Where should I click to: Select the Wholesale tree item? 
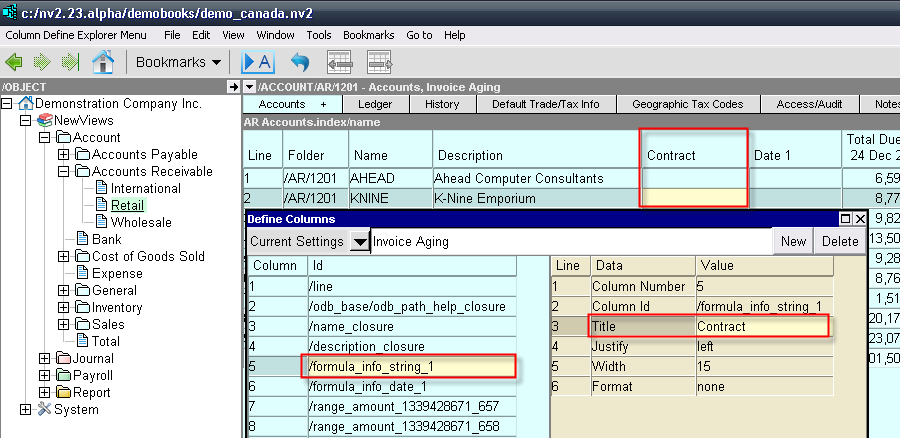pyautogui.click(x=141, y=222)
